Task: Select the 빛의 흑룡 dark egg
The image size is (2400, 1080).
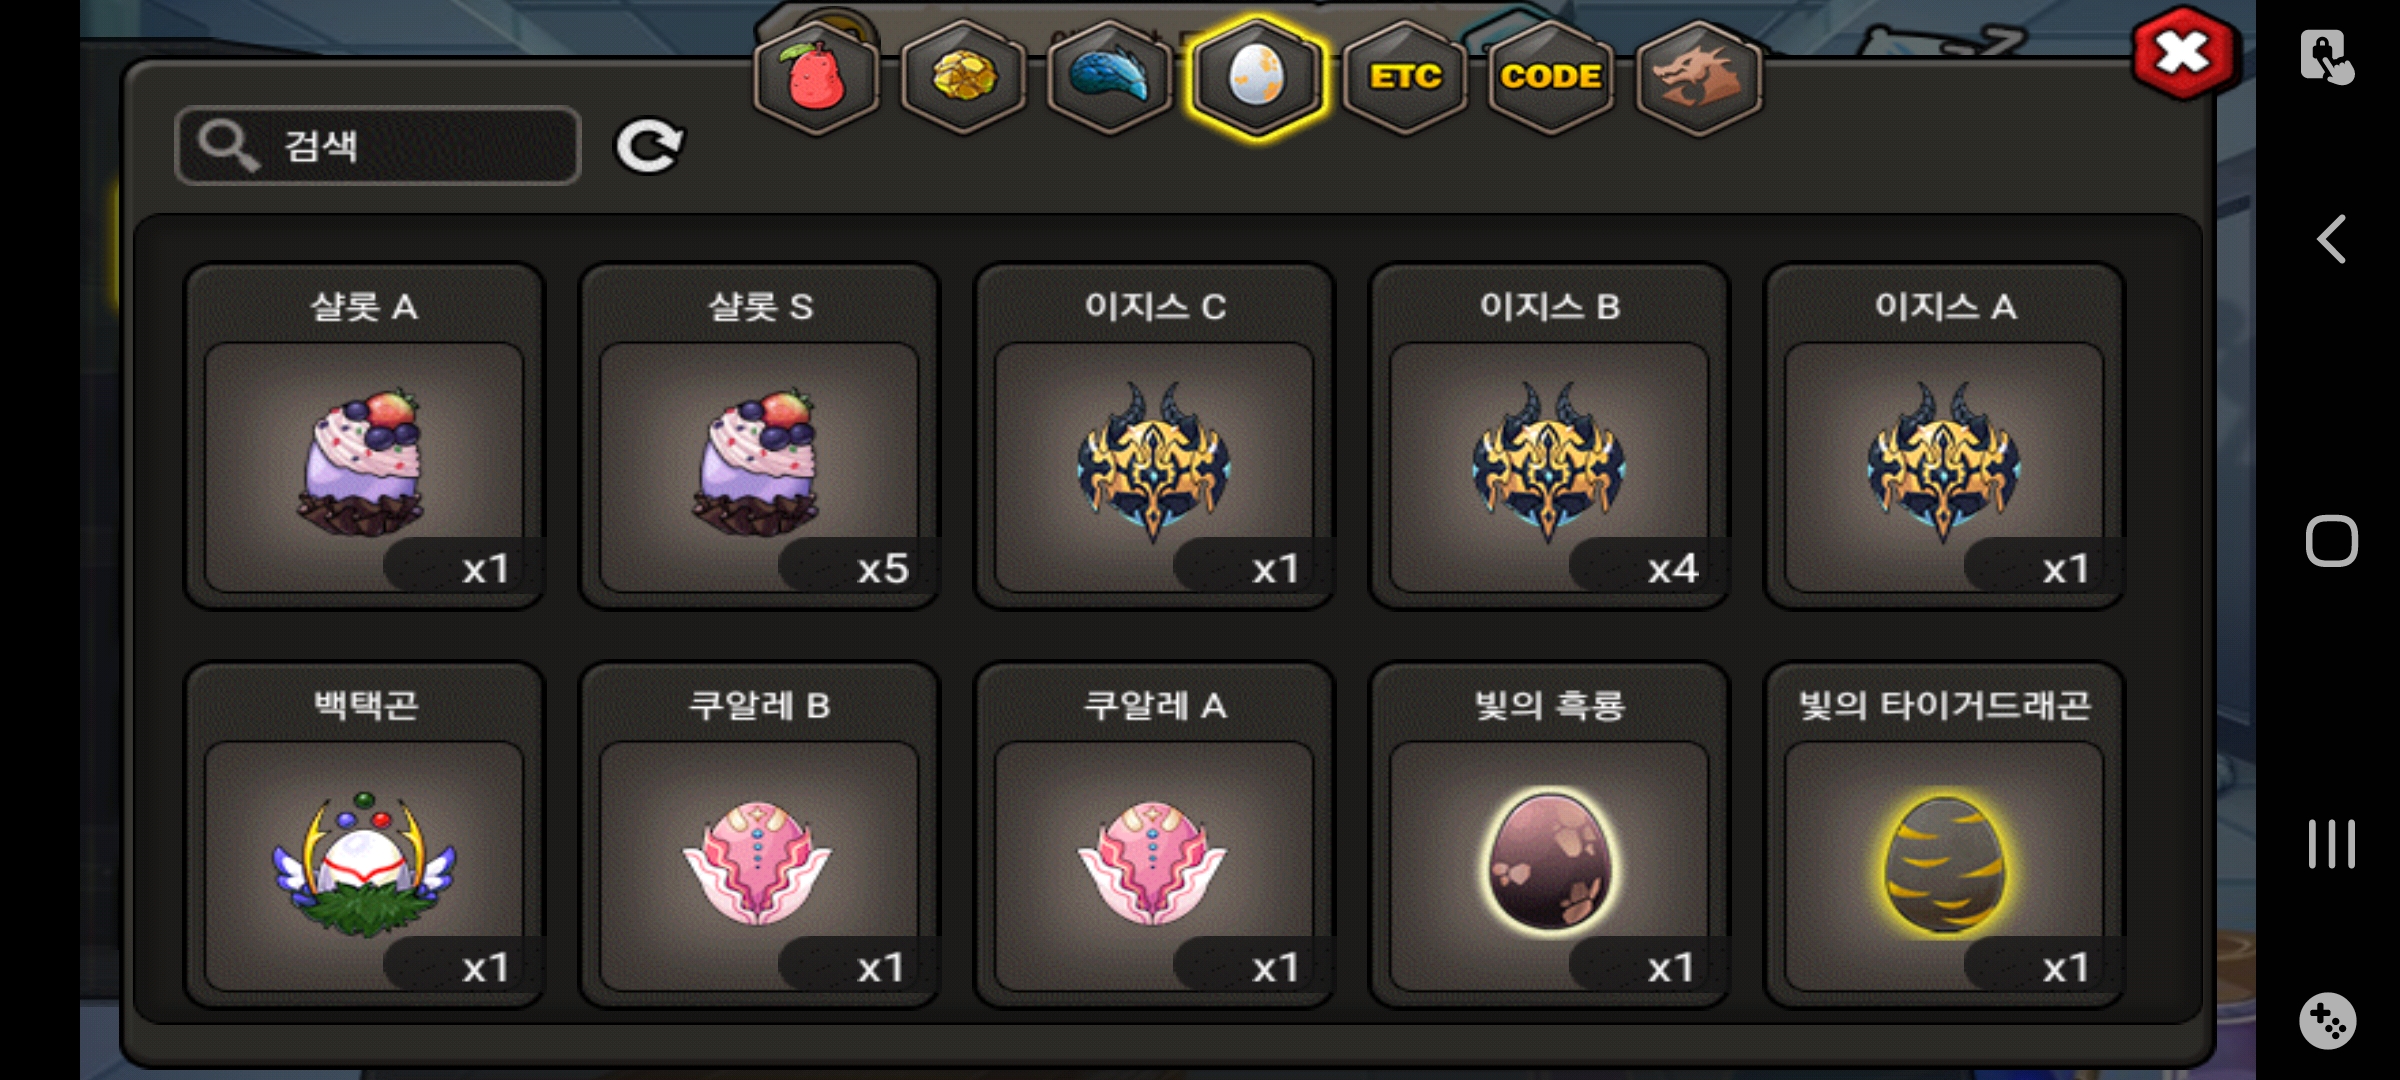Action: 1549,835
